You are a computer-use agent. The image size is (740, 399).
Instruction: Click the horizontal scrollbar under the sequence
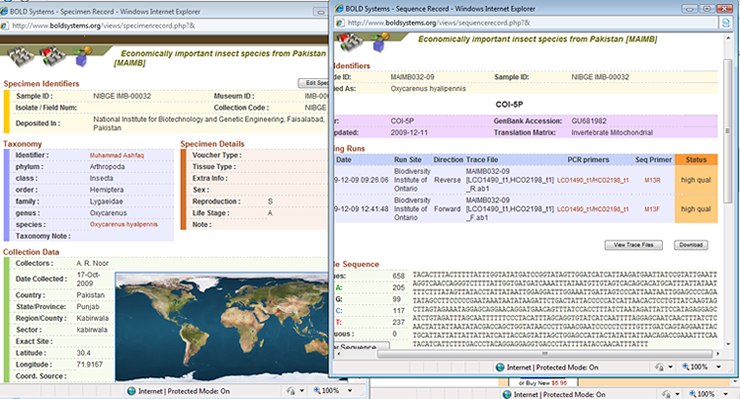tap(545, 353)
